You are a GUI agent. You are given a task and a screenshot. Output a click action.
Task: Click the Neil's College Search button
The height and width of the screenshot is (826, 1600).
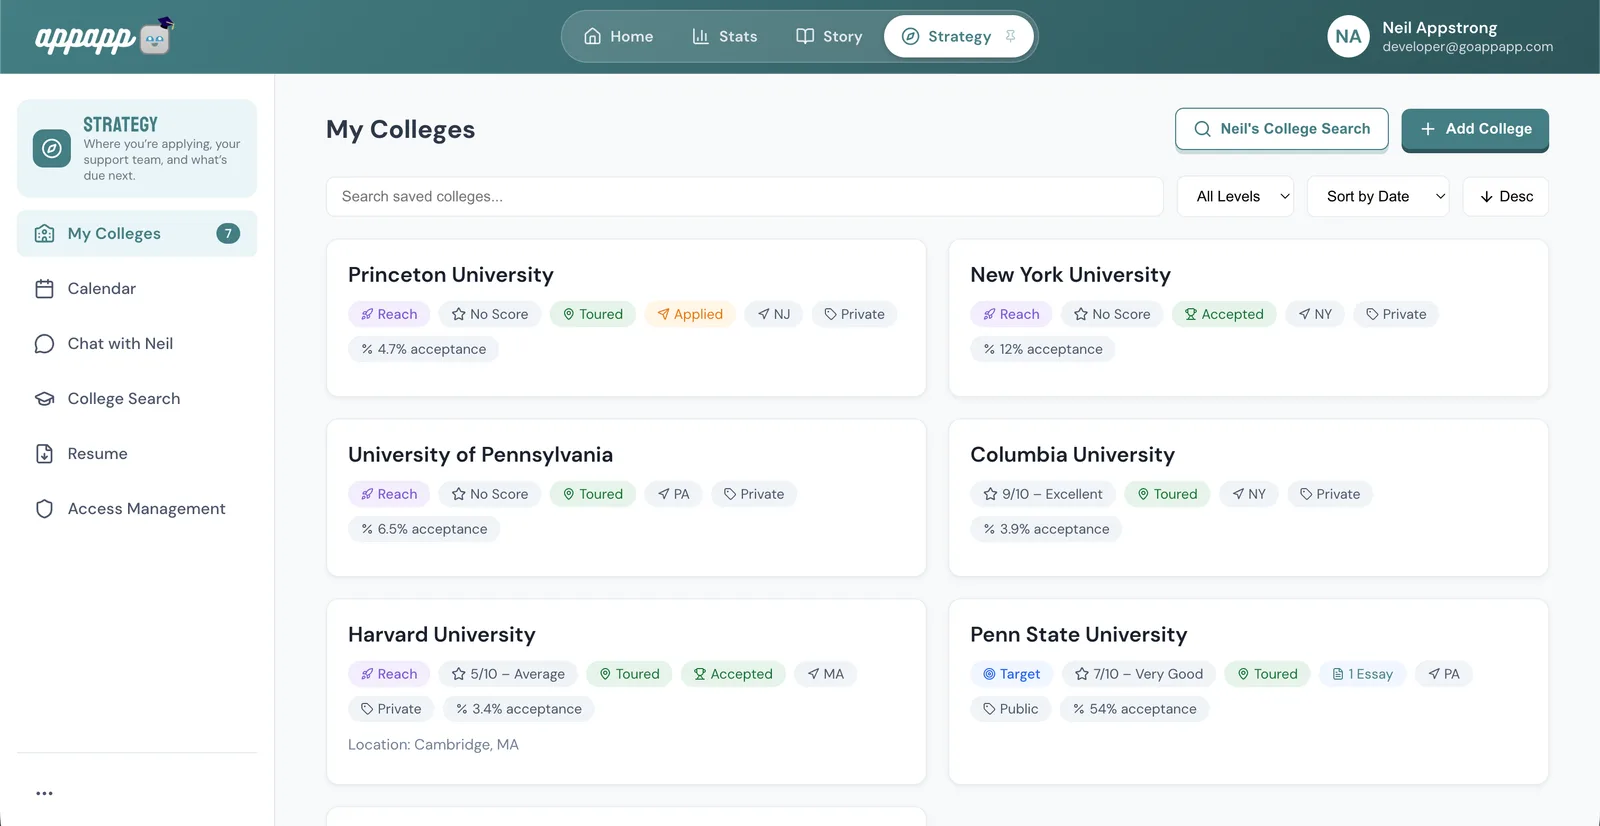1282,129
